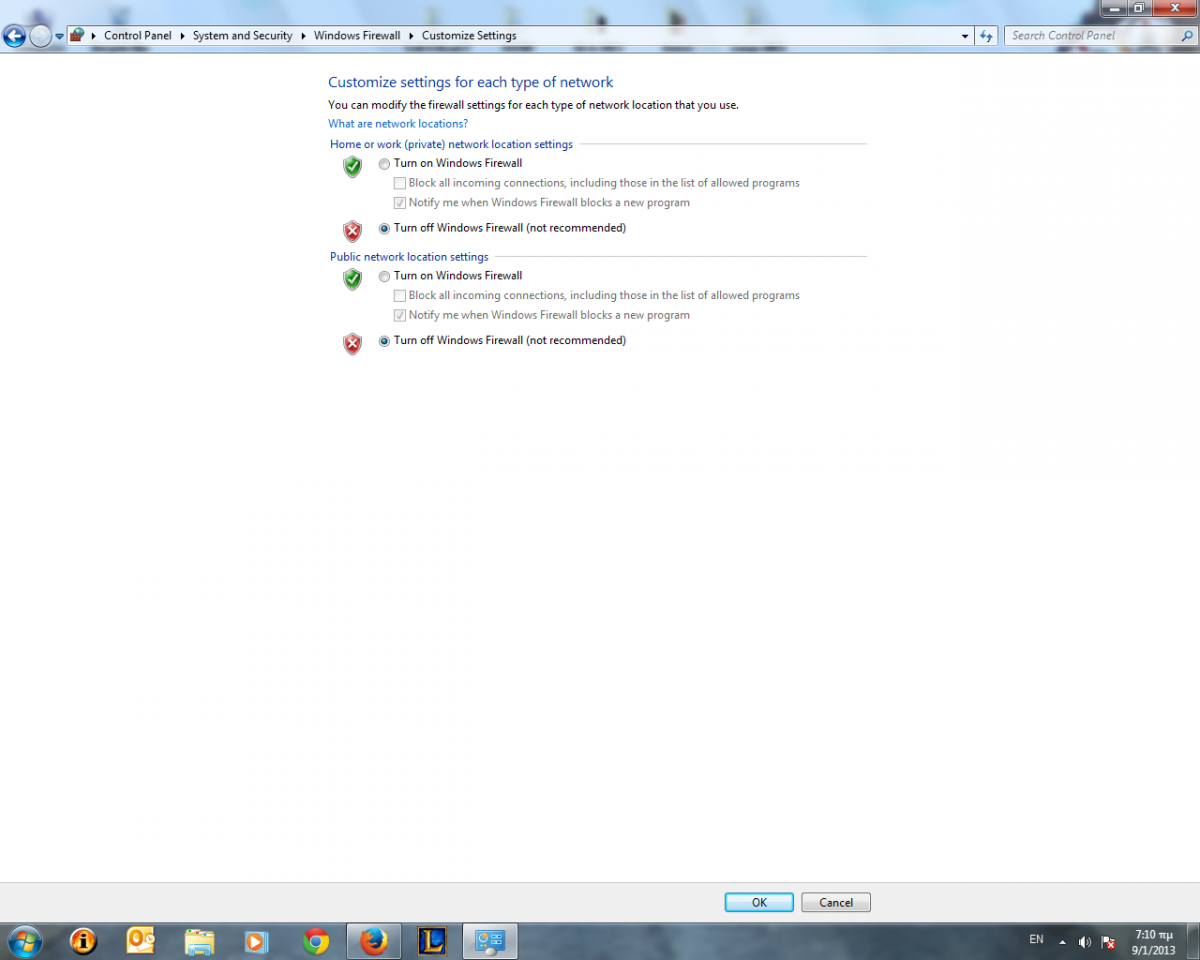This screenshot has width=1200, height=960.
Task: Select Turn off Windows Firewall for private network
Action: [384, 229]
